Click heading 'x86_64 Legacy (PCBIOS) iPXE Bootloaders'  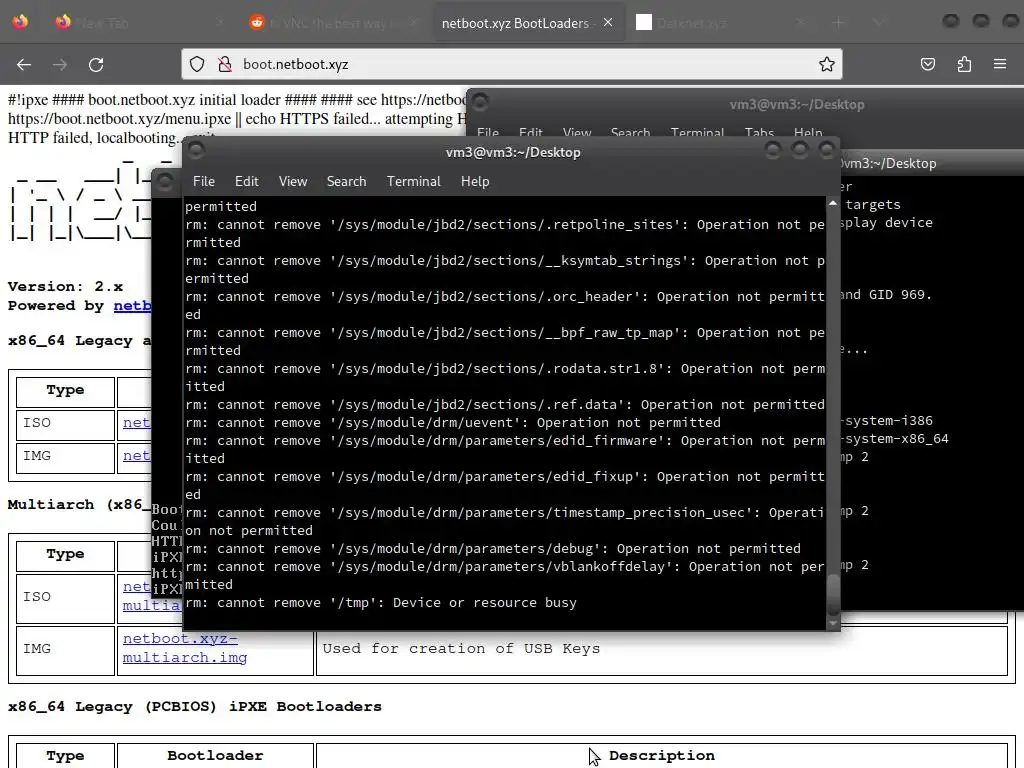195,707
